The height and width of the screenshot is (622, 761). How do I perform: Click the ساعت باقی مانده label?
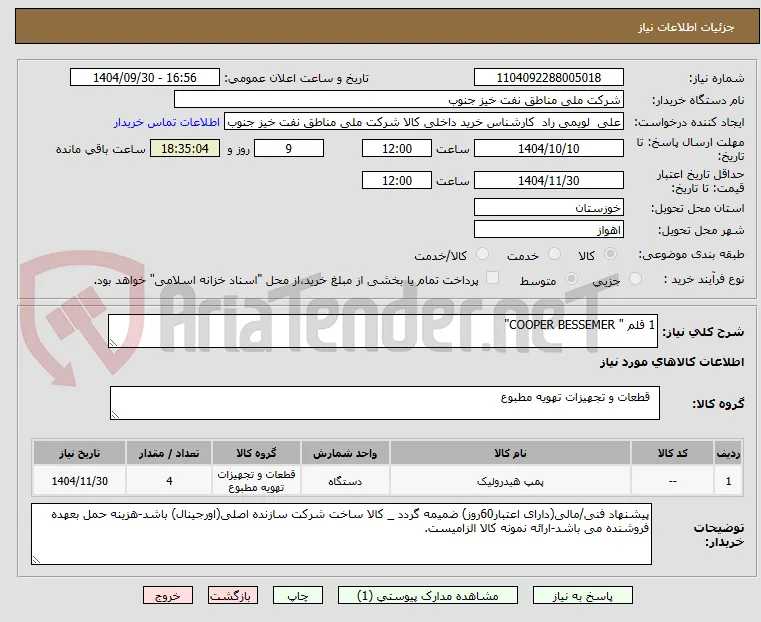100,149
